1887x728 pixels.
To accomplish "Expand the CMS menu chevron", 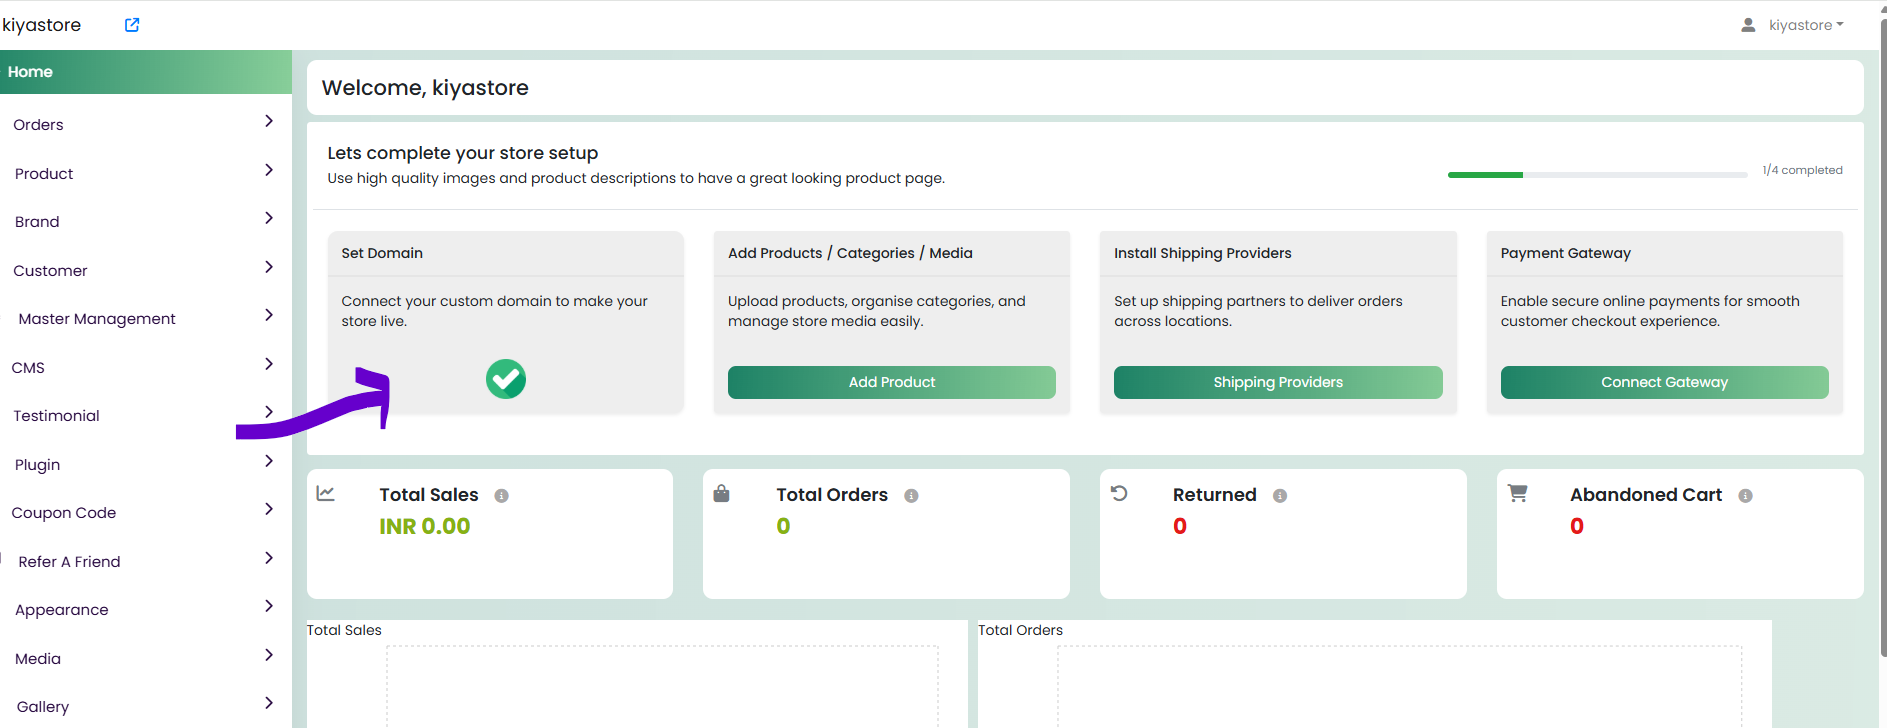I will pos(269,364).
